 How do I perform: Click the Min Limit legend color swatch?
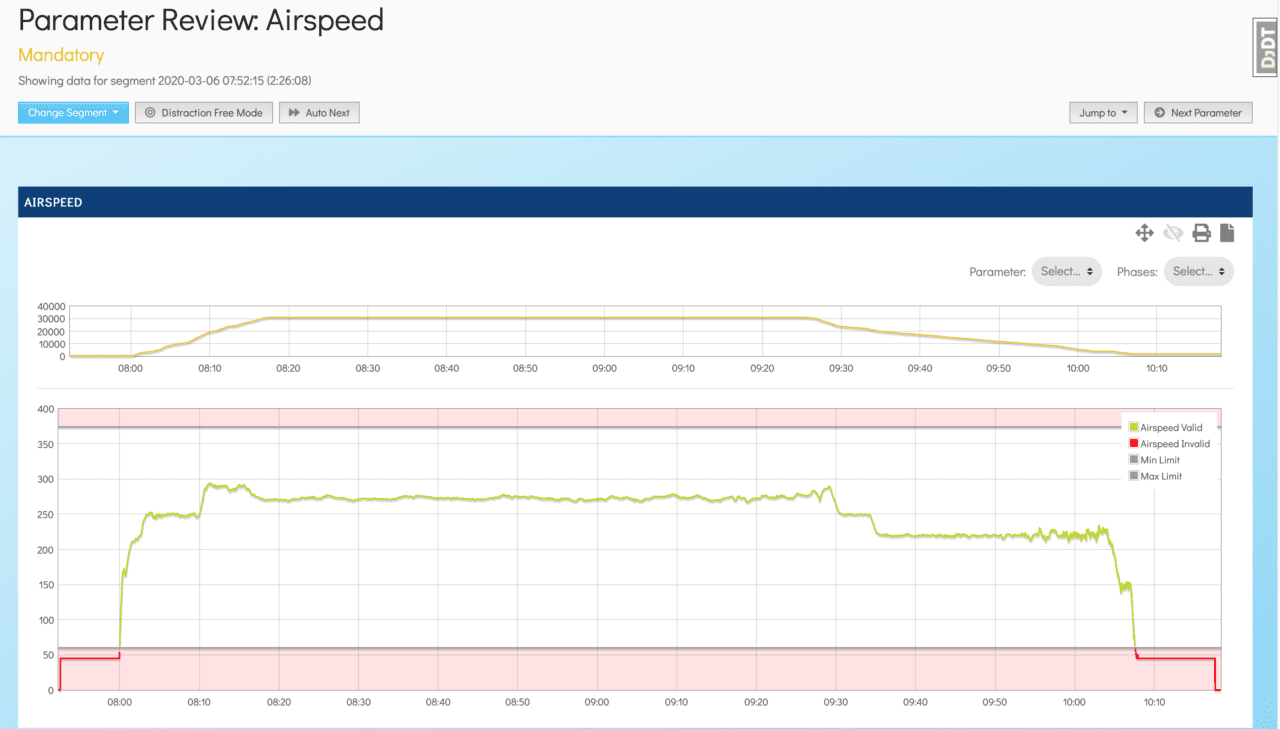pos(1133,459)
